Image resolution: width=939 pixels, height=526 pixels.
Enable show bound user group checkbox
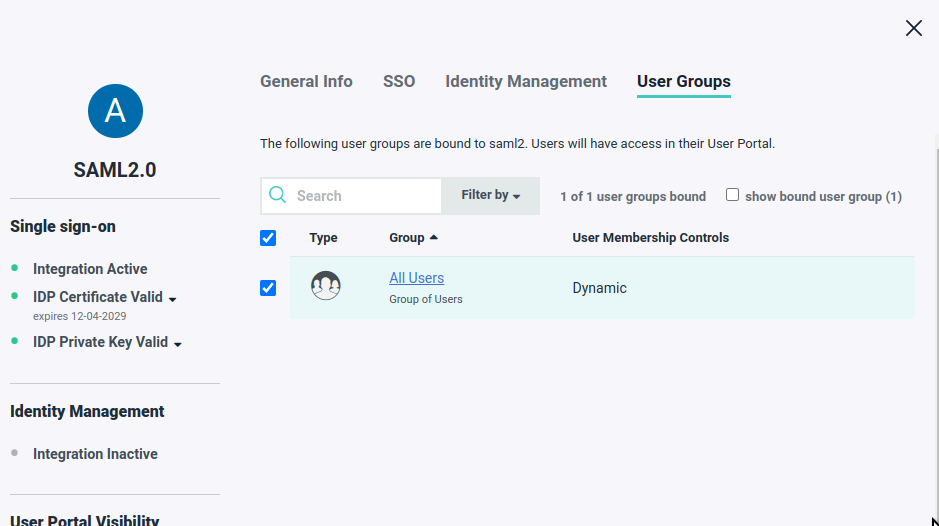tap(732, 195)
